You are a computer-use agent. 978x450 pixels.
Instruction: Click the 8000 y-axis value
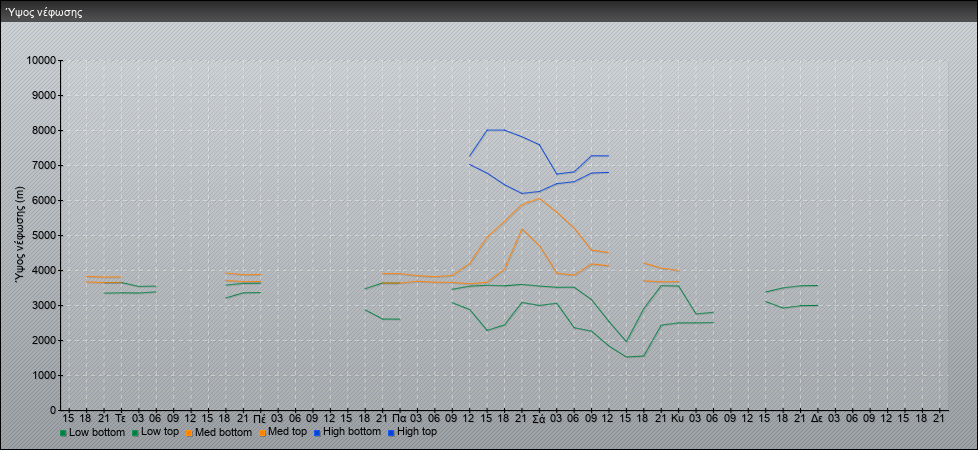tap(44, 130)
